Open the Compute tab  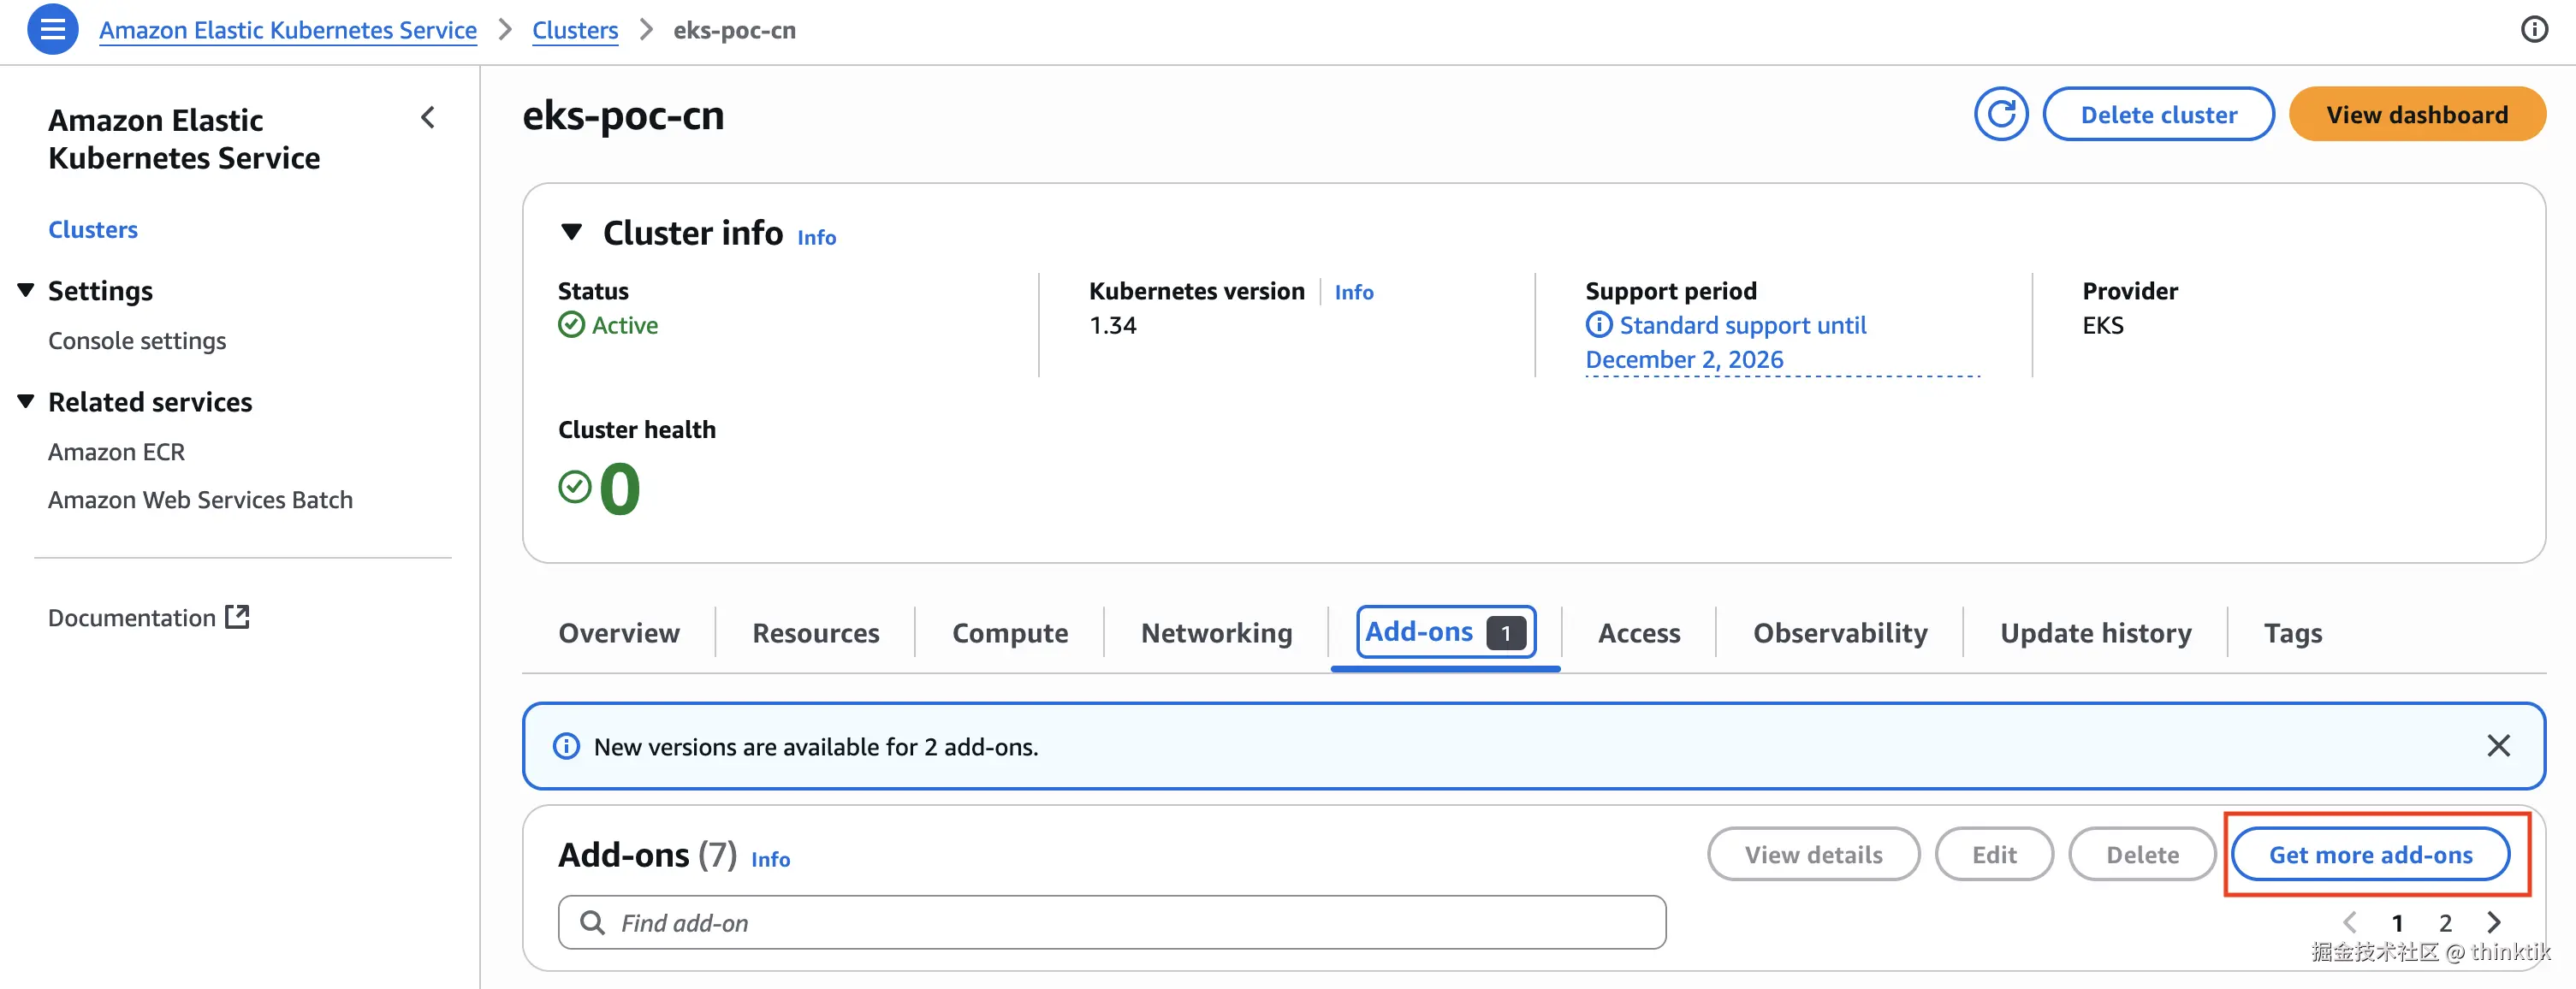(x=1010, y=633)
